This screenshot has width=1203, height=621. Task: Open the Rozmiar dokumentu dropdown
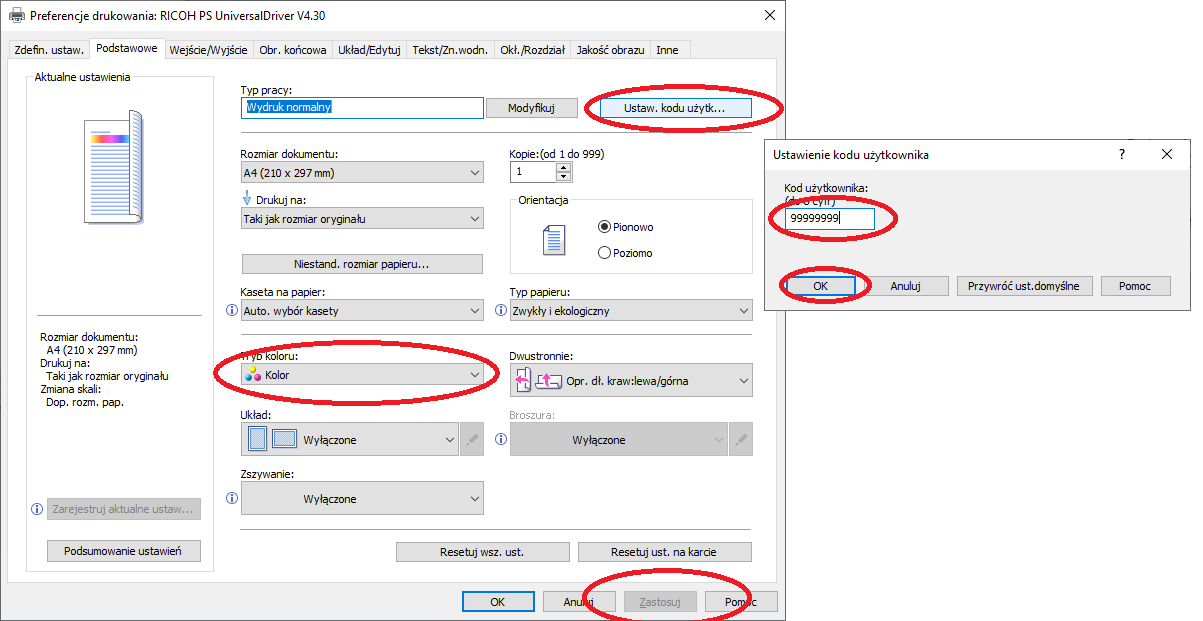pos(362,173)
